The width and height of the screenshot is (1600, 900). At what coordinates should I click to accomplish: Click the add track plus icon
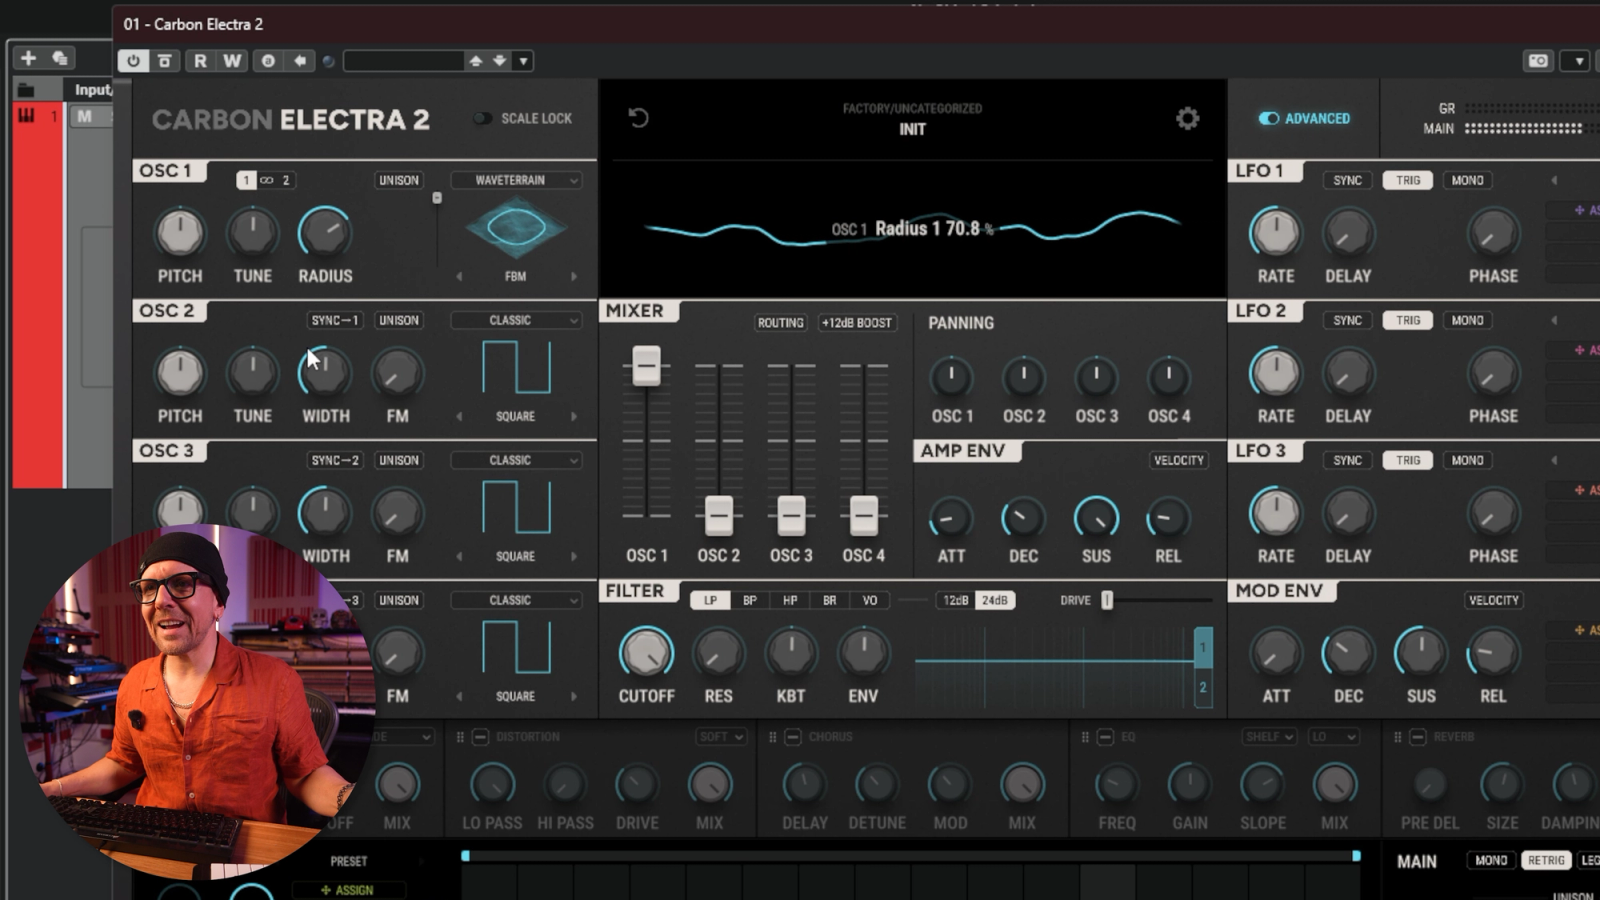pyautogui.click(x=28, y=58)
